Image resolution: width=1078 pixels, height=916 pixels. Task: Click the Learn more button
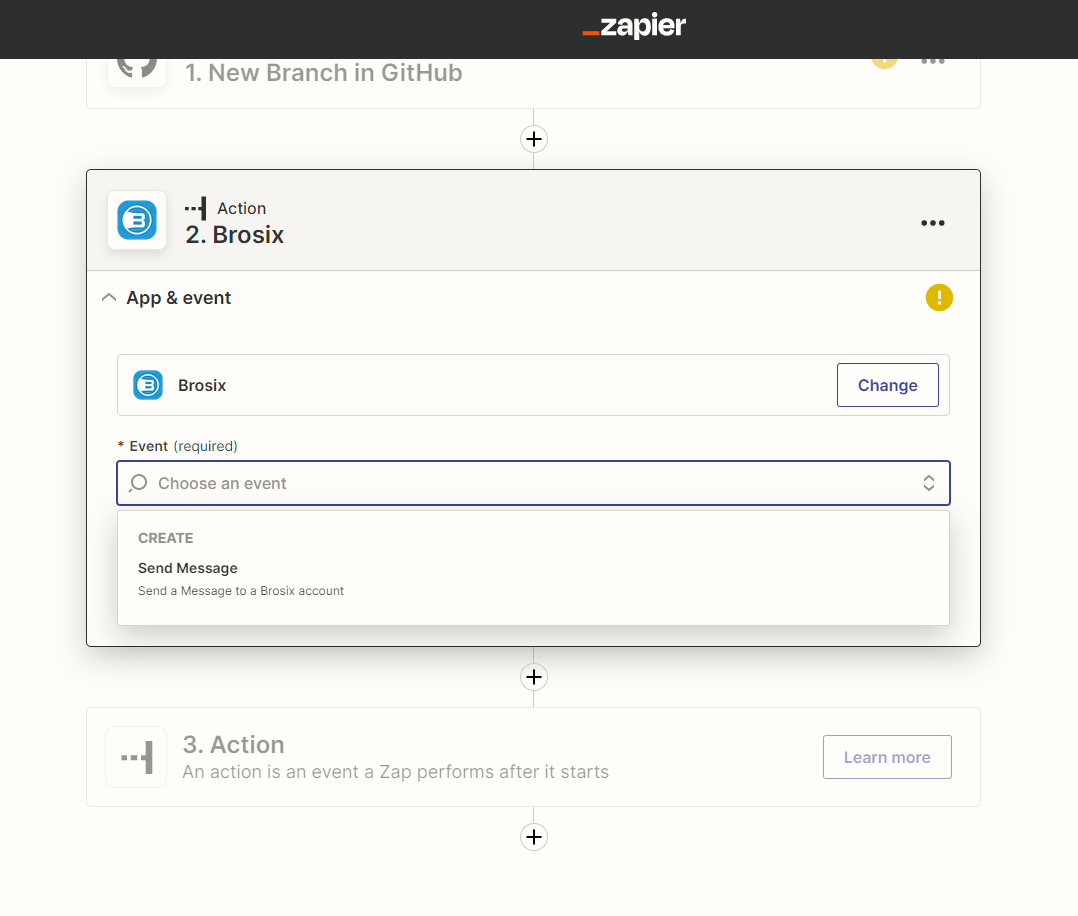tap(887, 757)
